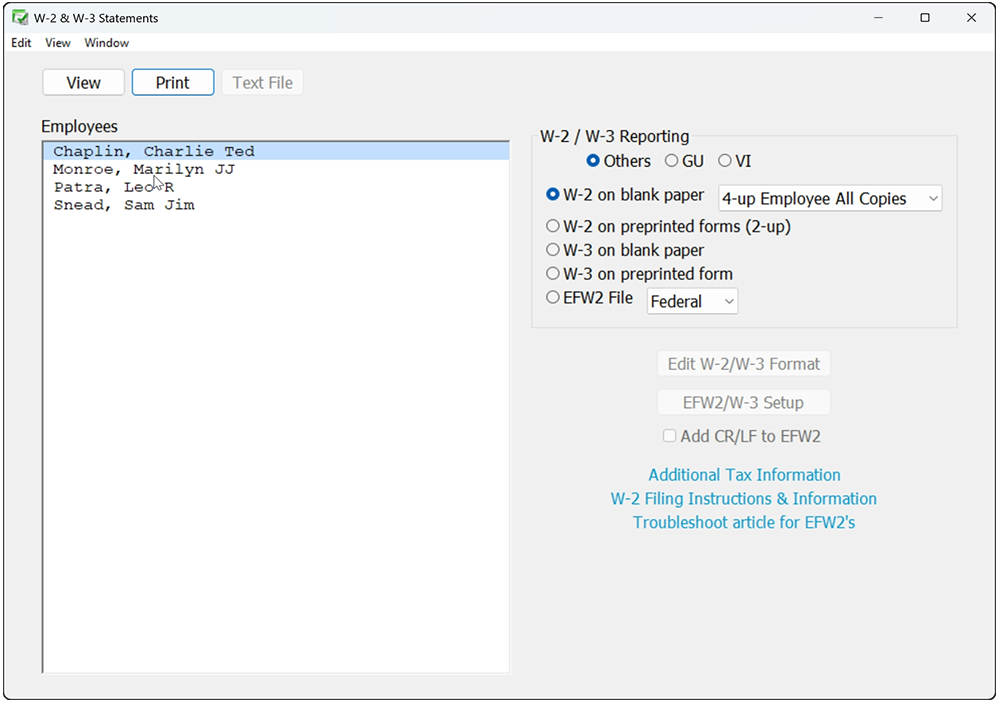Minimize the W-2 & W-3 Statements window

[x=878, y=18]
